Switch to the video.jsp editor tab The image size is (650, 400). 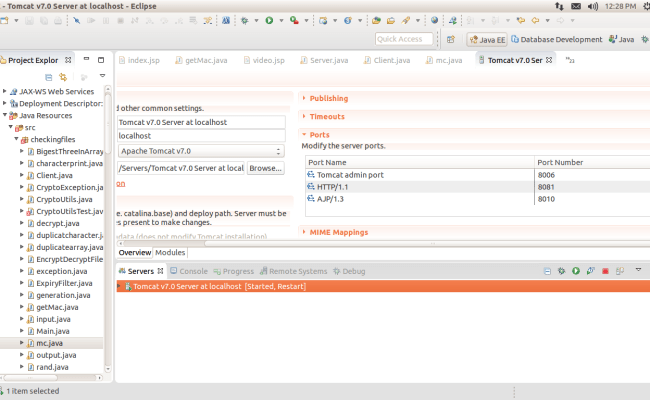(x=264, y=61)
